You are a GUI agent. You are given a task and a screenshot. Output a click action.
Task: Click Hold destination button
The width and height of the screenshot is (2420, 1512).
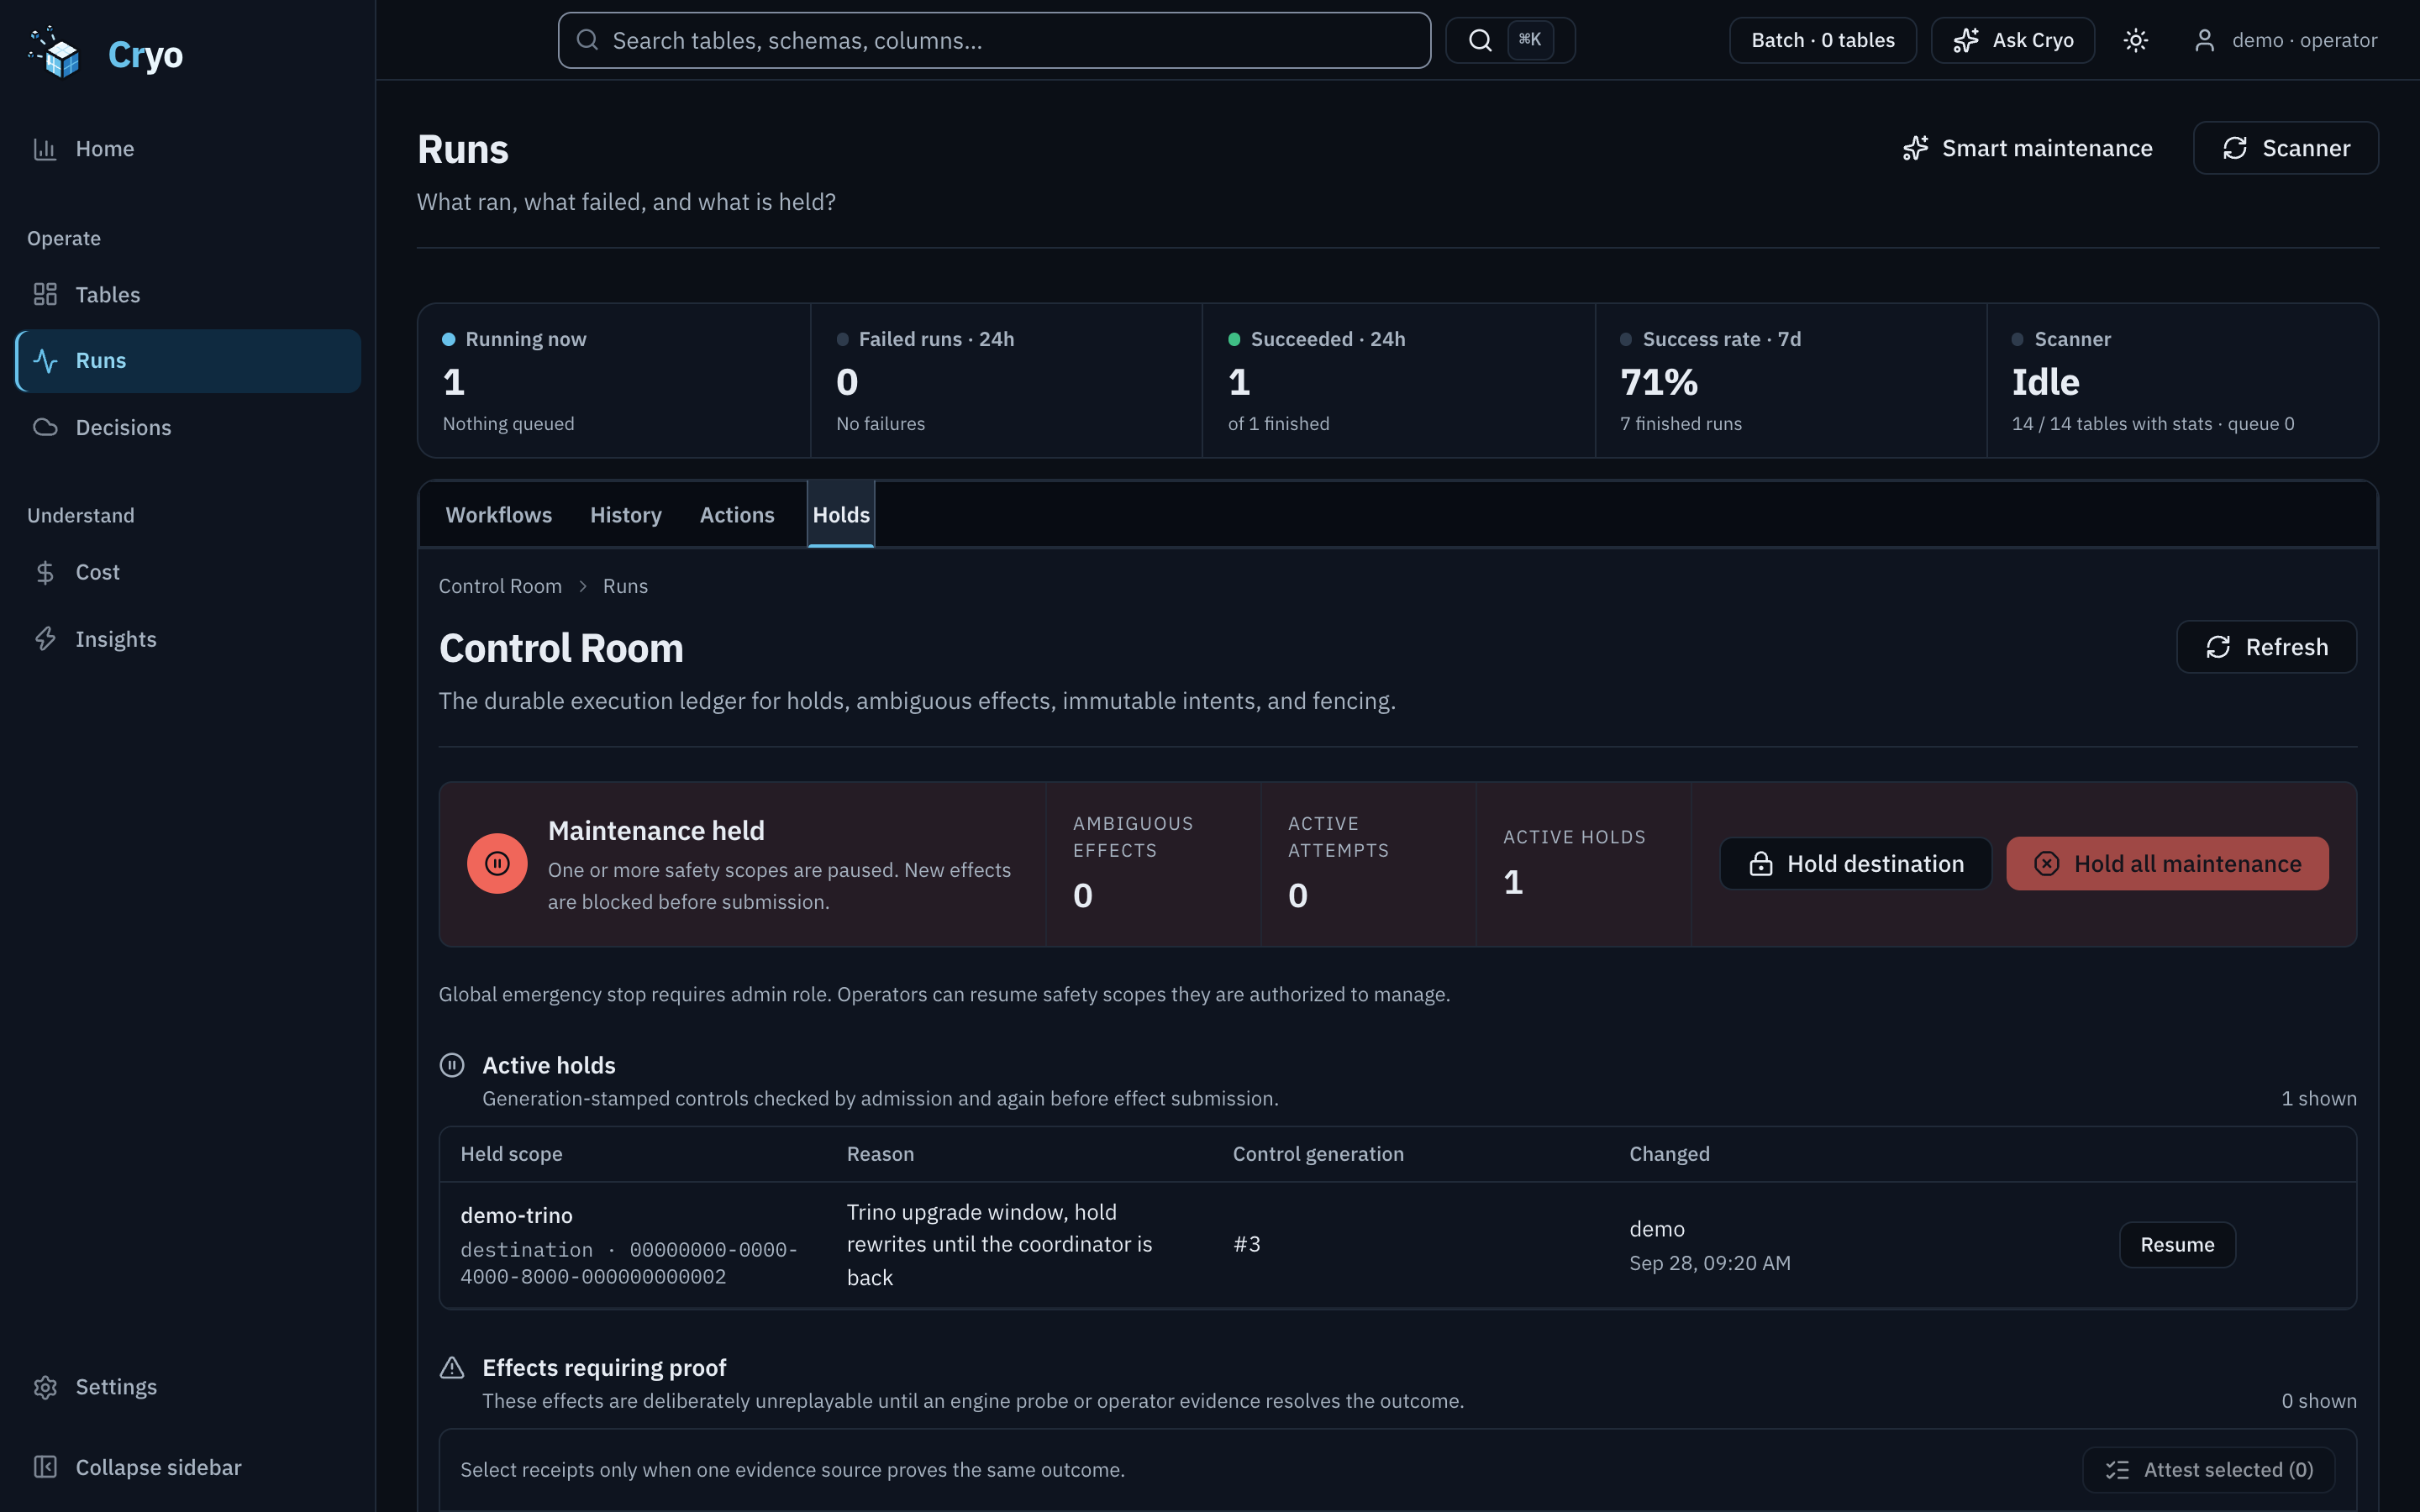coord(1856,864)
